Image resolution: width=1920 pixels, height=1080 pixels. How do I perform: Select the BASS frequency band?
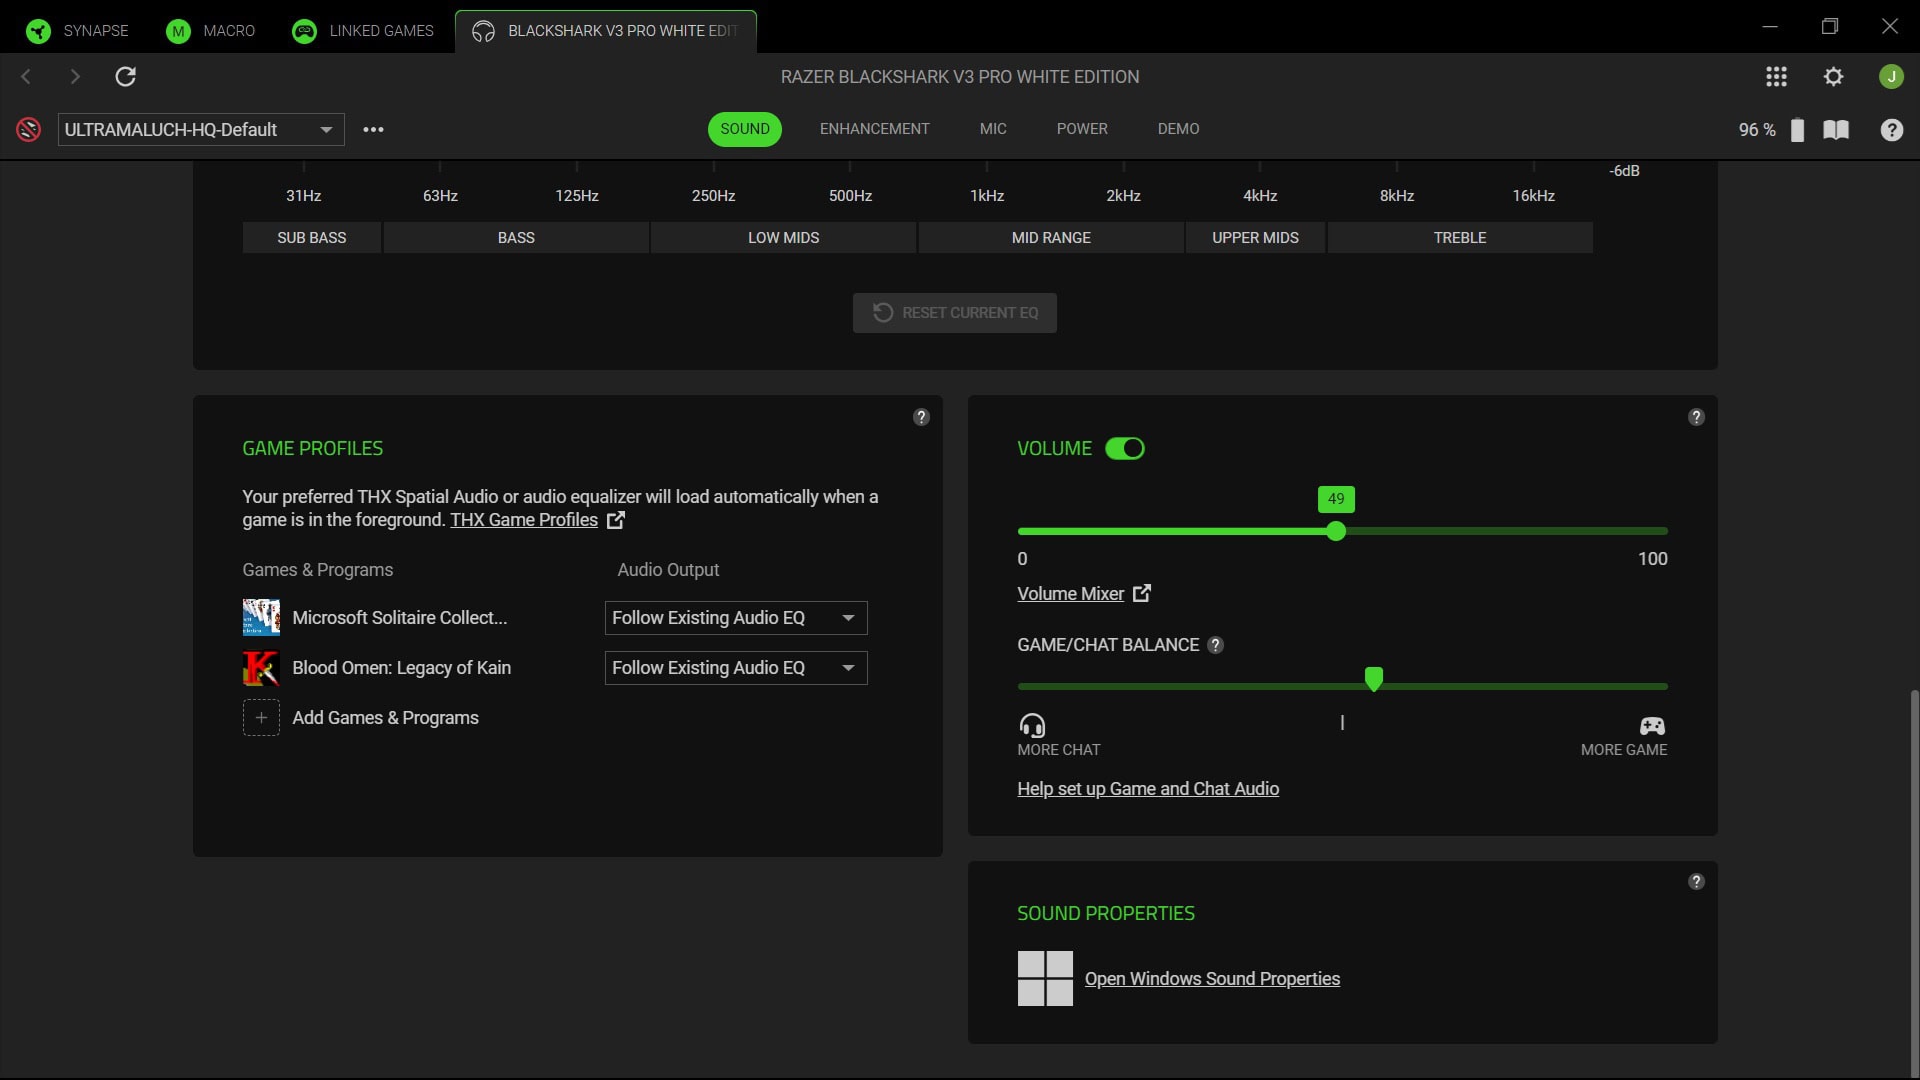click(x=516, y=238)
